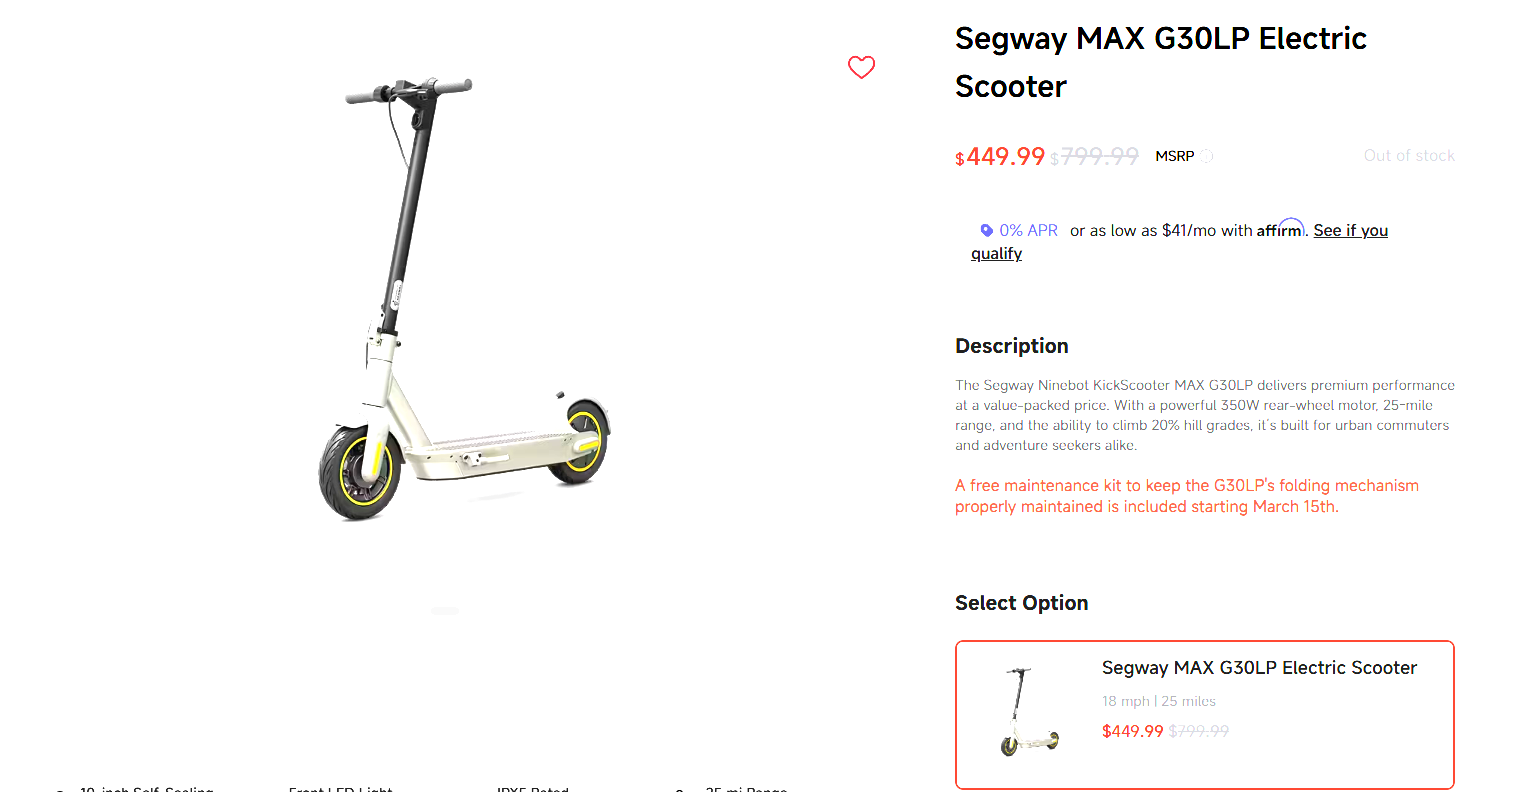This screenshot has height=792, width=1526.
Task: Click the Description heading
Action: pyautogui.click(x=1012, y=346)
